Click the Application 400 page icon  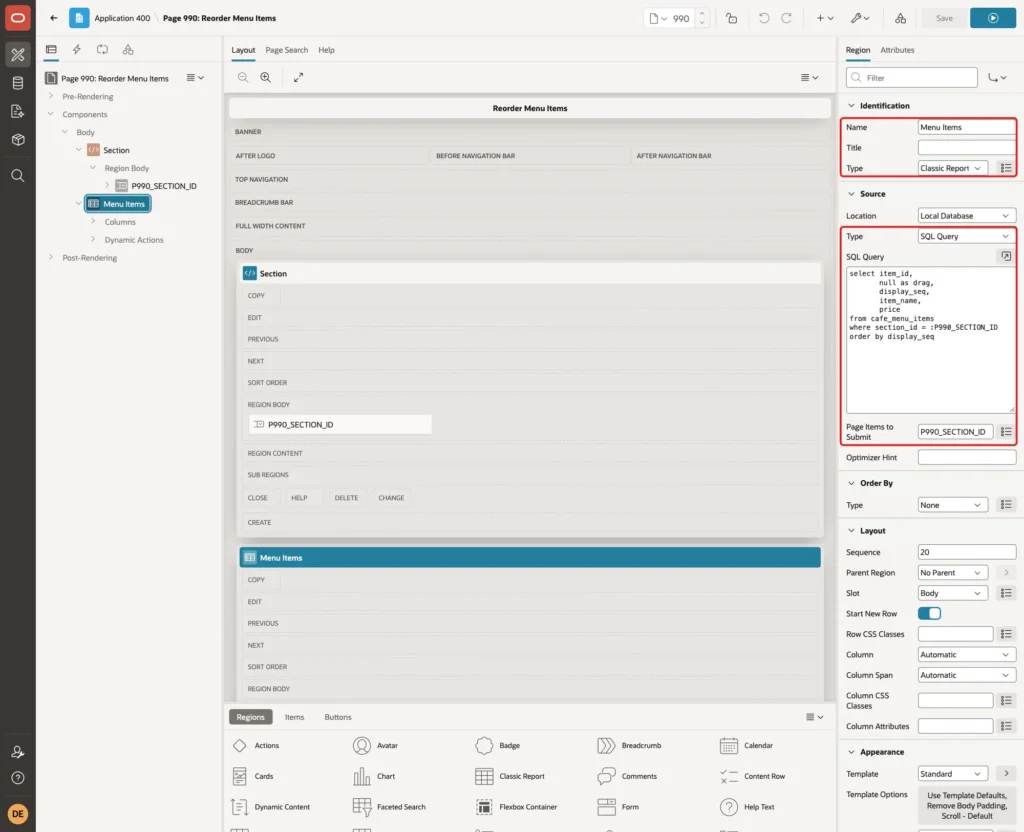[79, 18]
